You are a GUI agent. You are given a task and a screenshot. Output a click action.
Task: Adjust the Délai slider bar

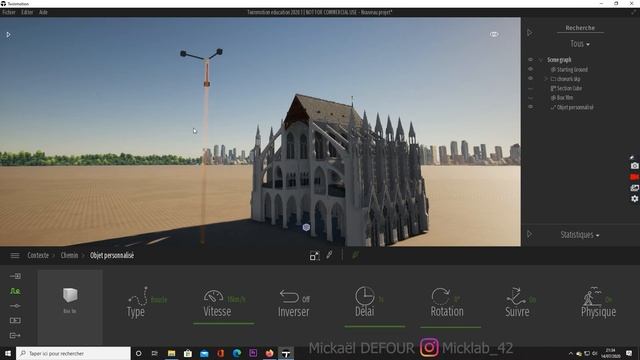375,326
